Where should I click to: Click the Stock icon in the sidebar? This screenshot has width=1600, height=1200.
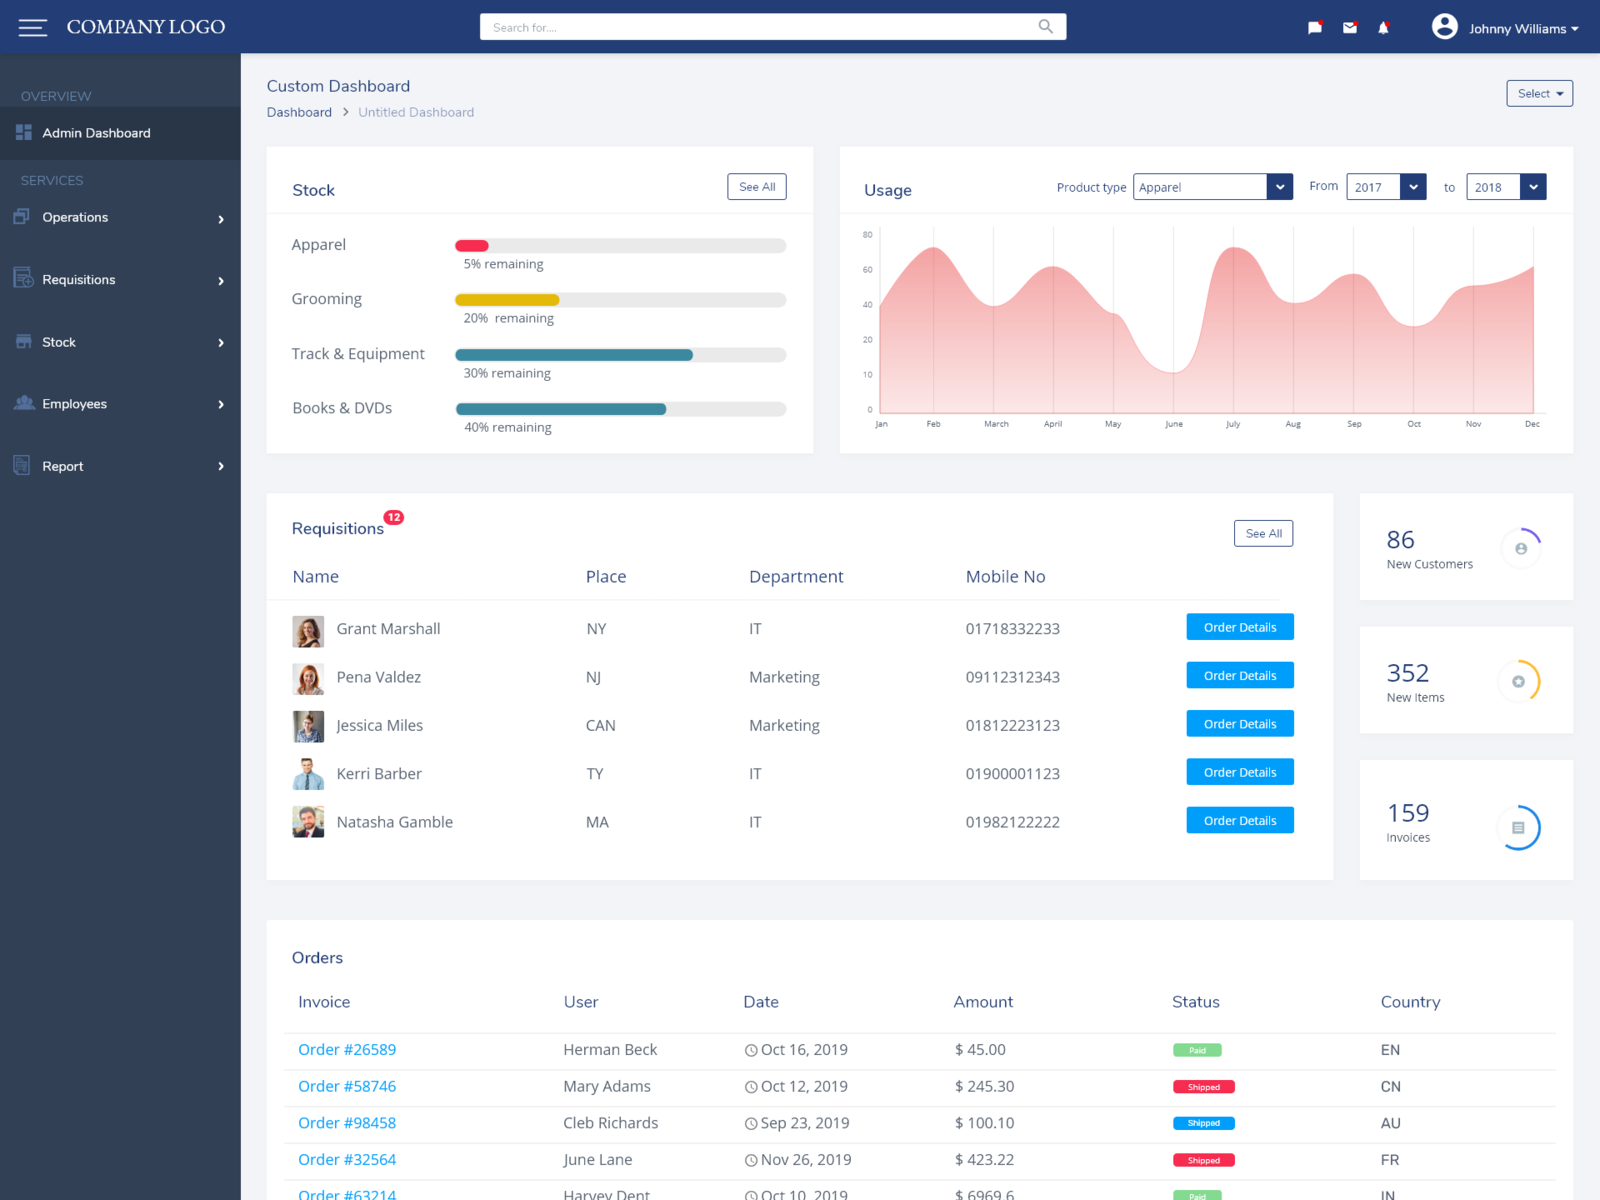[x=22, y=342]
